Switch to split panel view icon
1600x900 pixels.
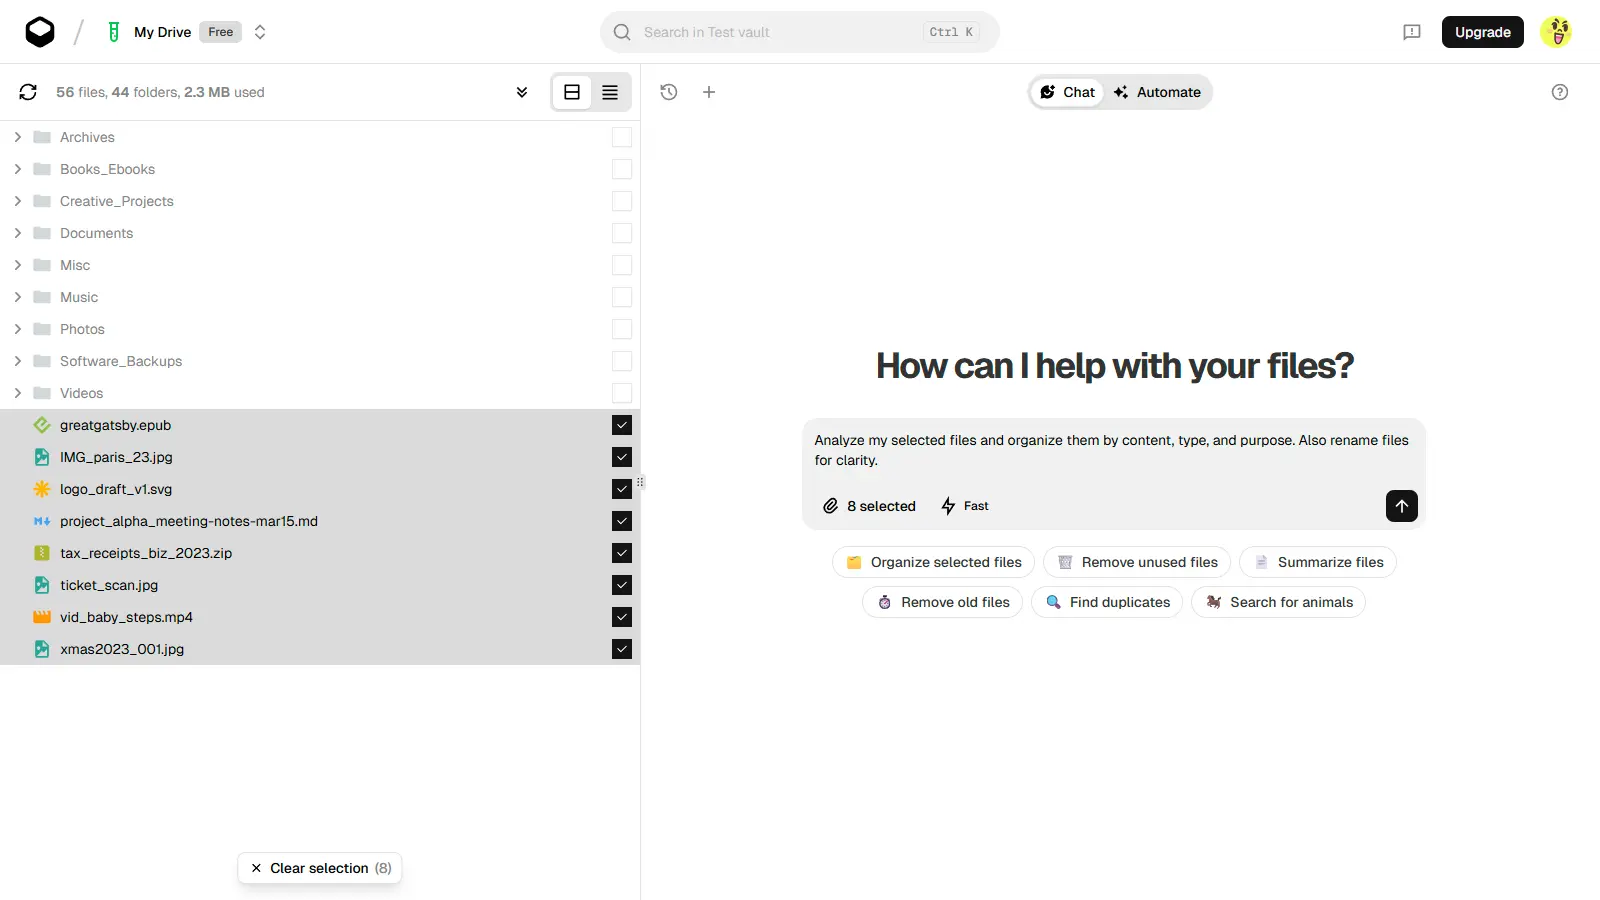(572, 92)
